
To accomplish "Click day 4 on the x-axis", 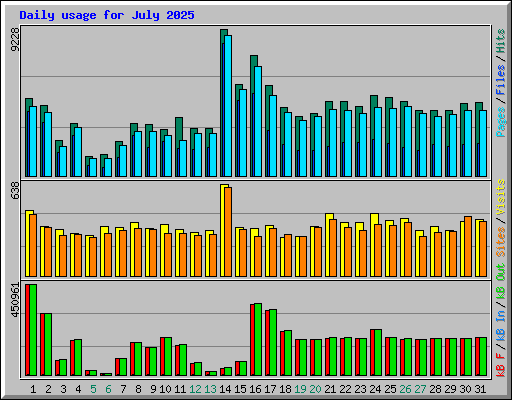I will coord(78,389).
